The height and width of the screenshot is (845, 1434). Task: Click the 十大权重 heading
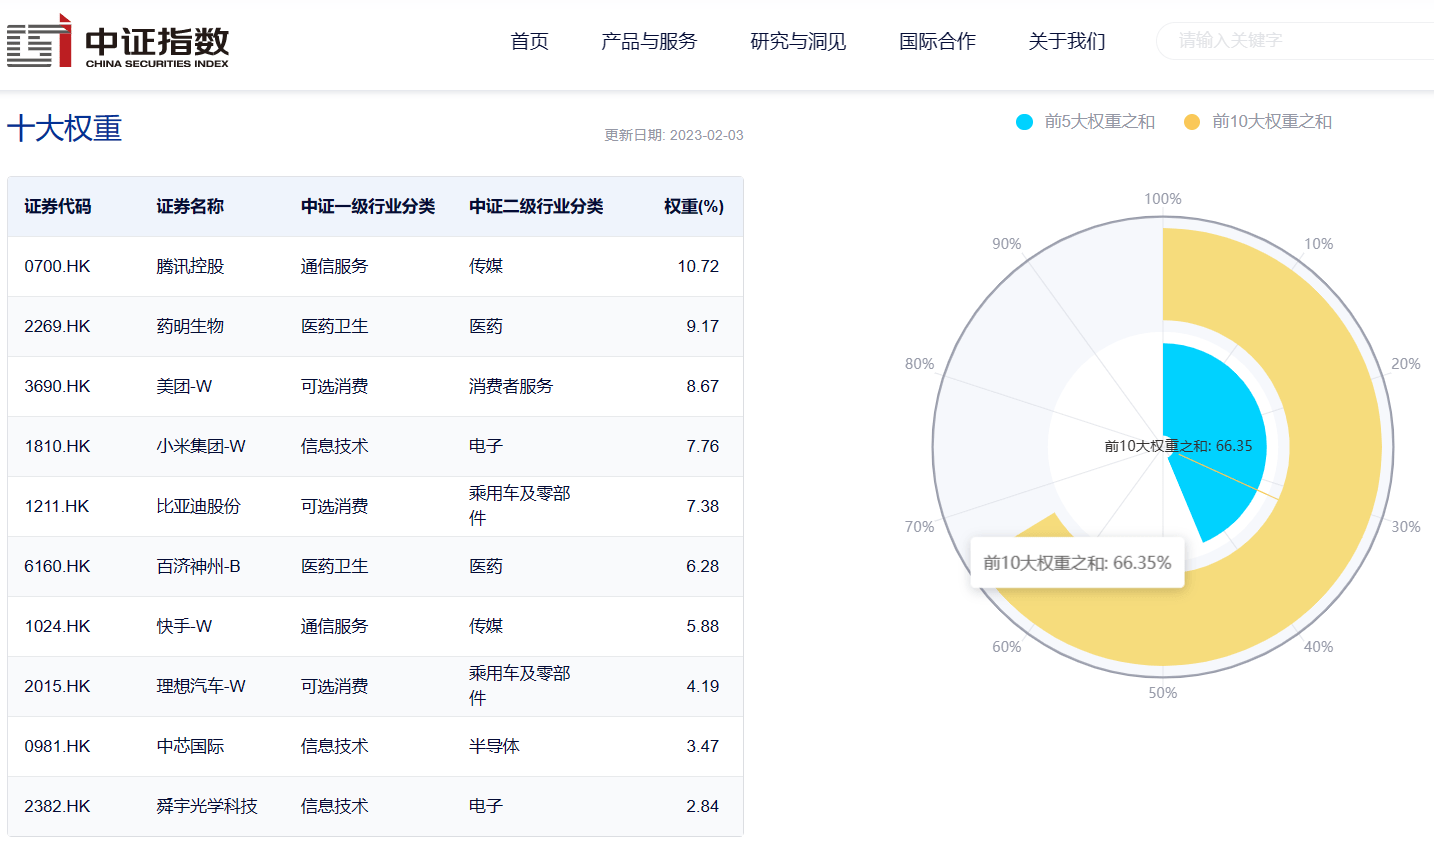pos(65,129)
